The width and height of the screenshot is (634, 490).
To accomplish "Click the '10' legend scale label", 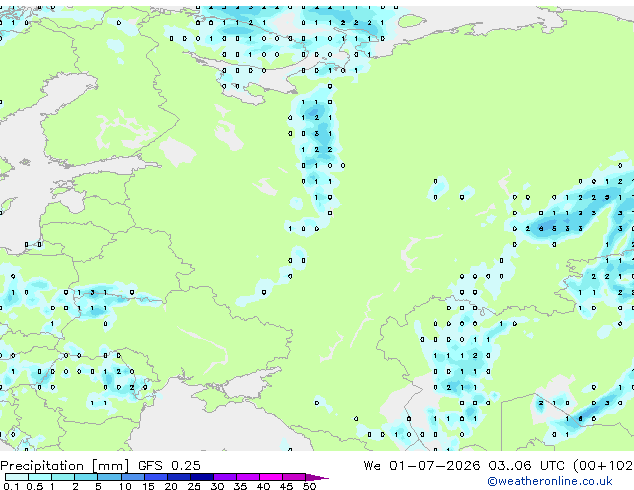I will click(125, 486).
